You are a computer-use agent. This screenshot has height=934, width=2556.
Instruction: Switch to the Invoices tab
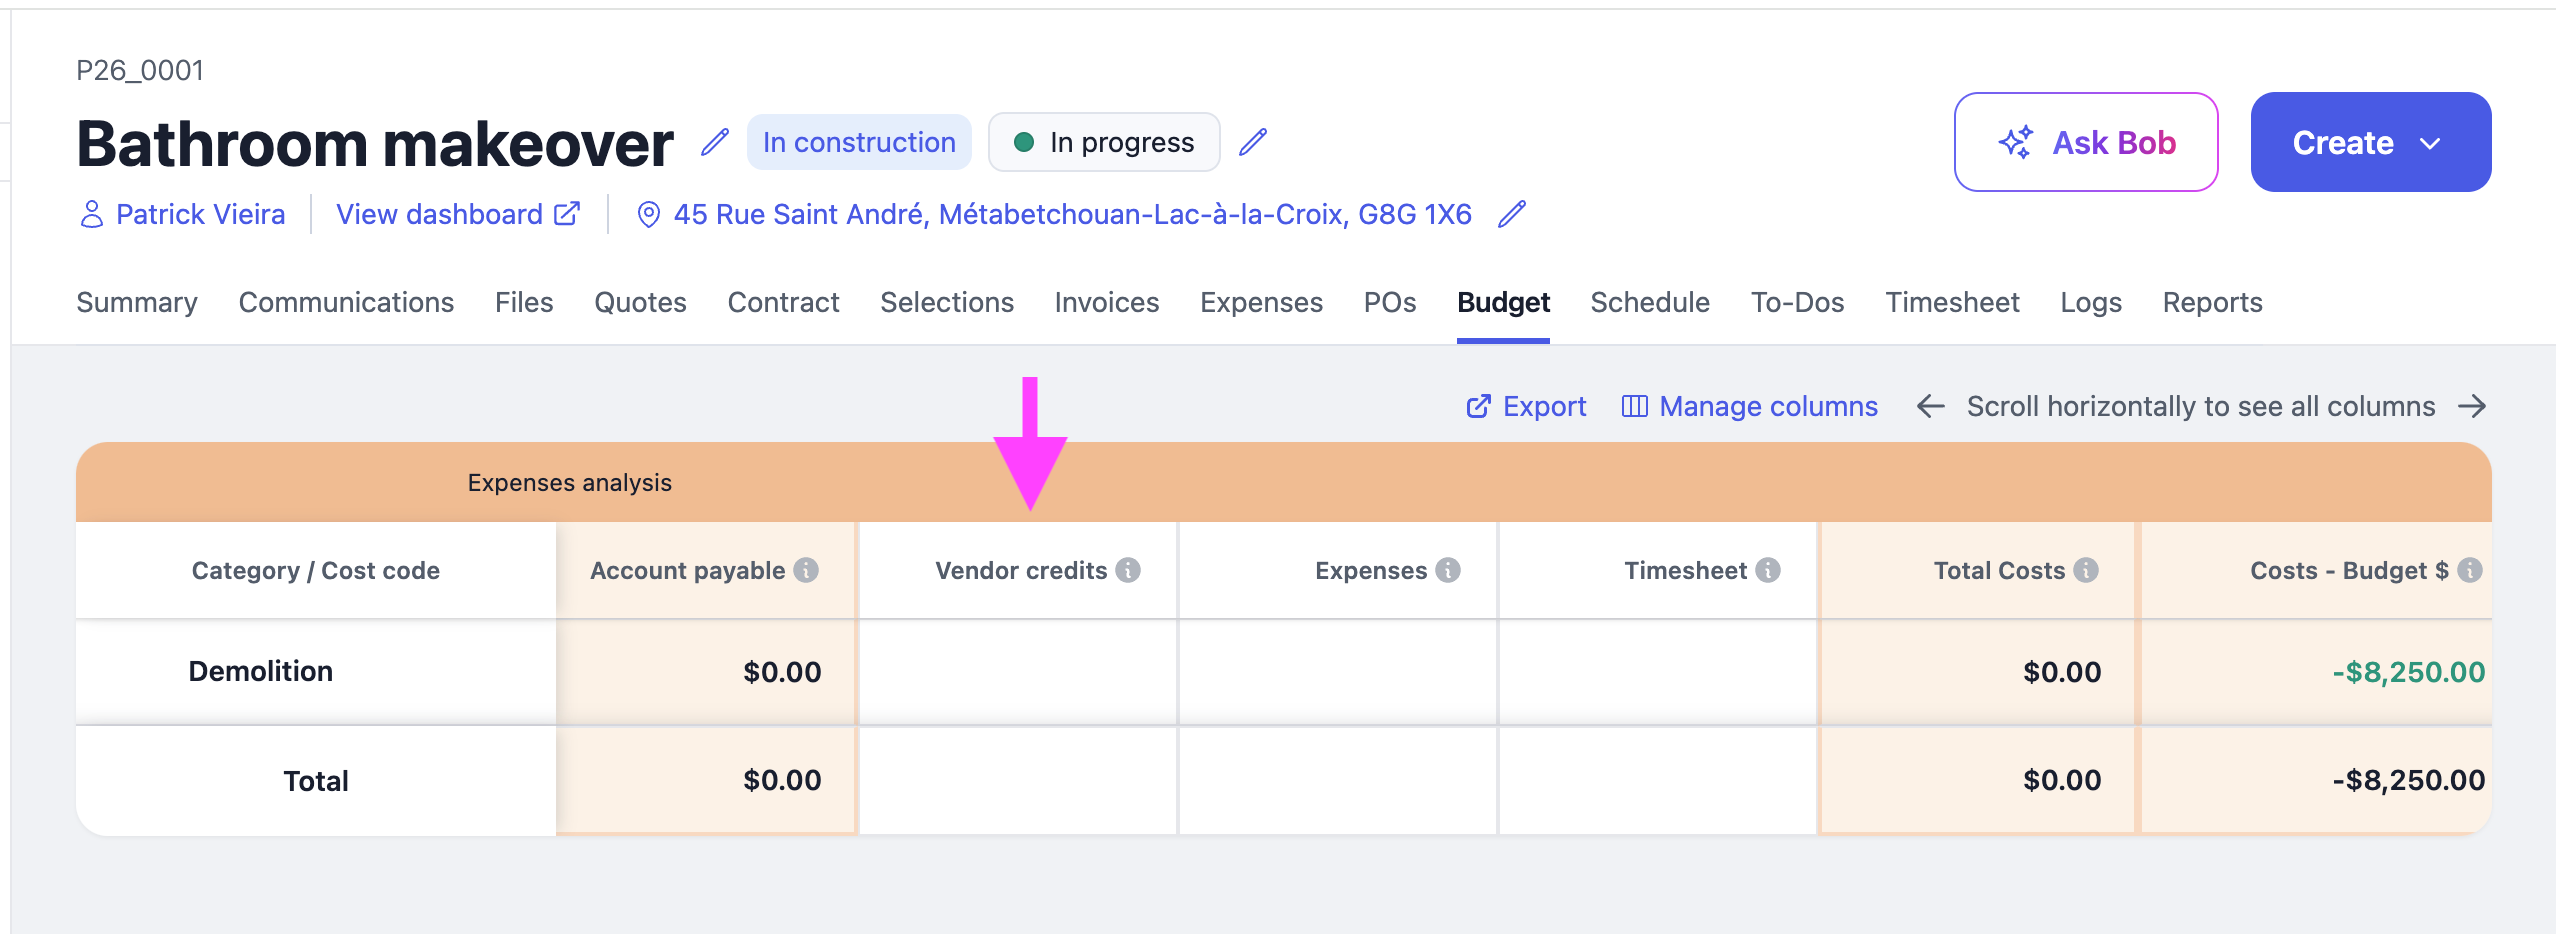1107,302
